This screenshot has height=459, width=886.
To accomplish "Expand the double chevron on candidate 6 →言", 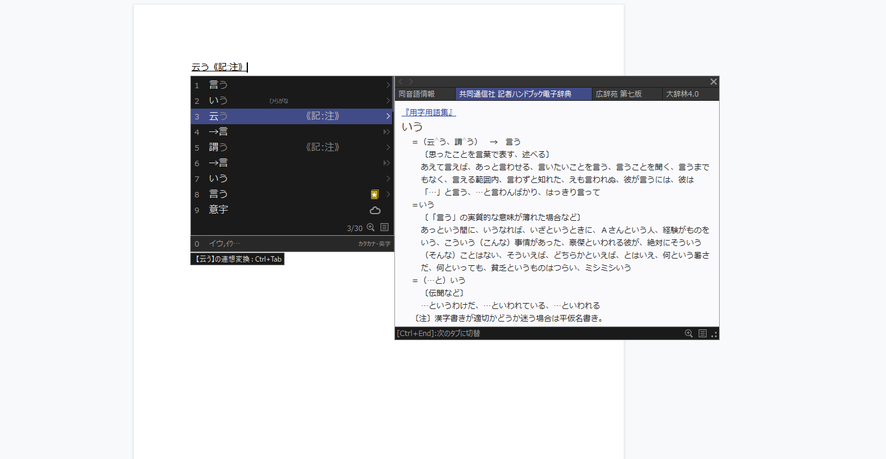I will [387, 163].
